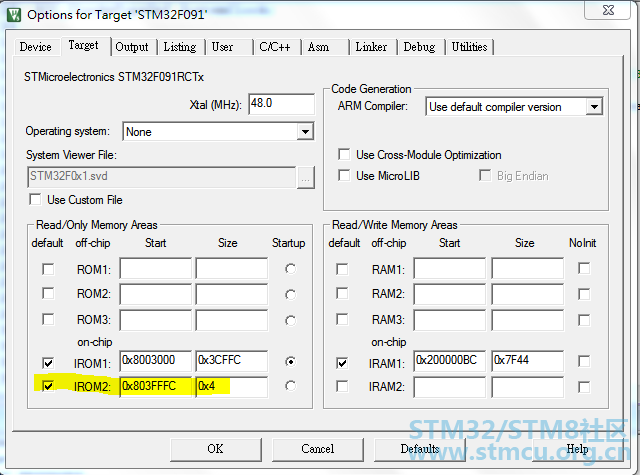Click the Xtal (MHz) input field

(x=281, y=104)
